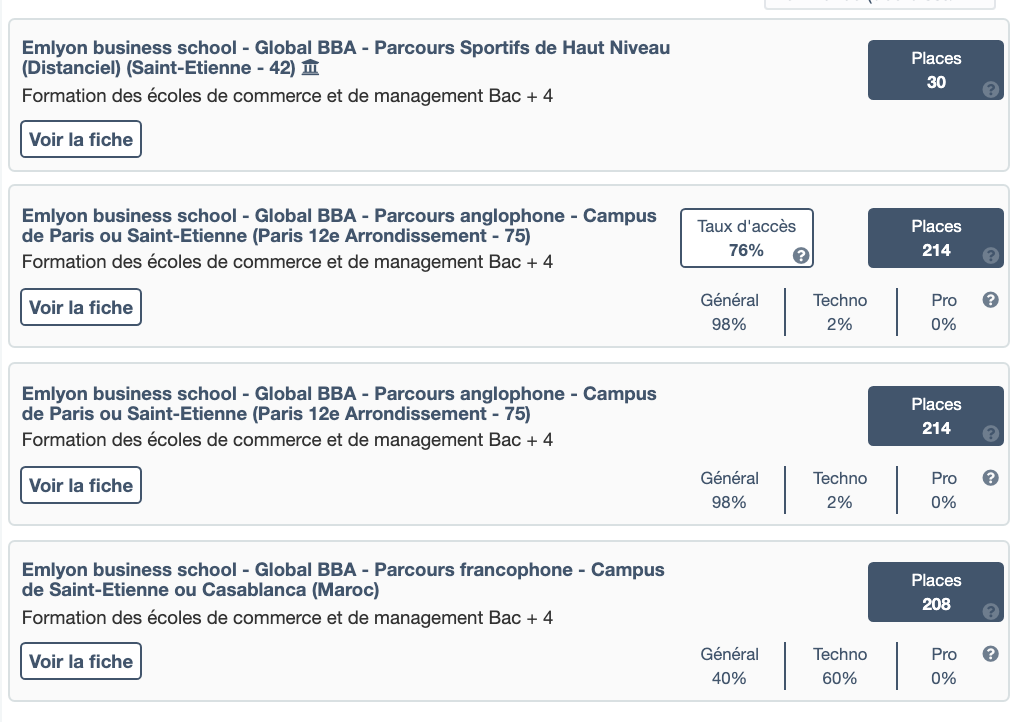This screenshot has height=722, width=1012.
Task: Click the help icon beside Pro in the francophone card
Action: tap(990, 654)
